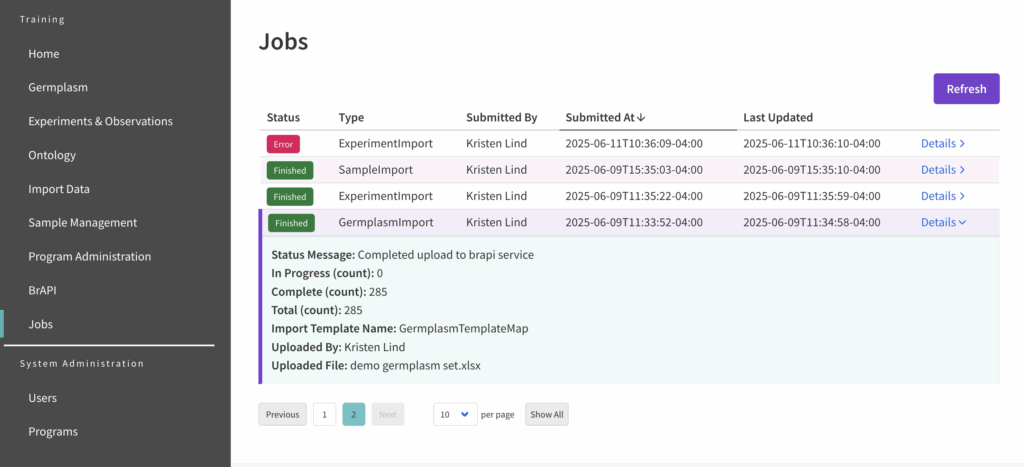Click the Previous page button

click(x=282, y=414)
